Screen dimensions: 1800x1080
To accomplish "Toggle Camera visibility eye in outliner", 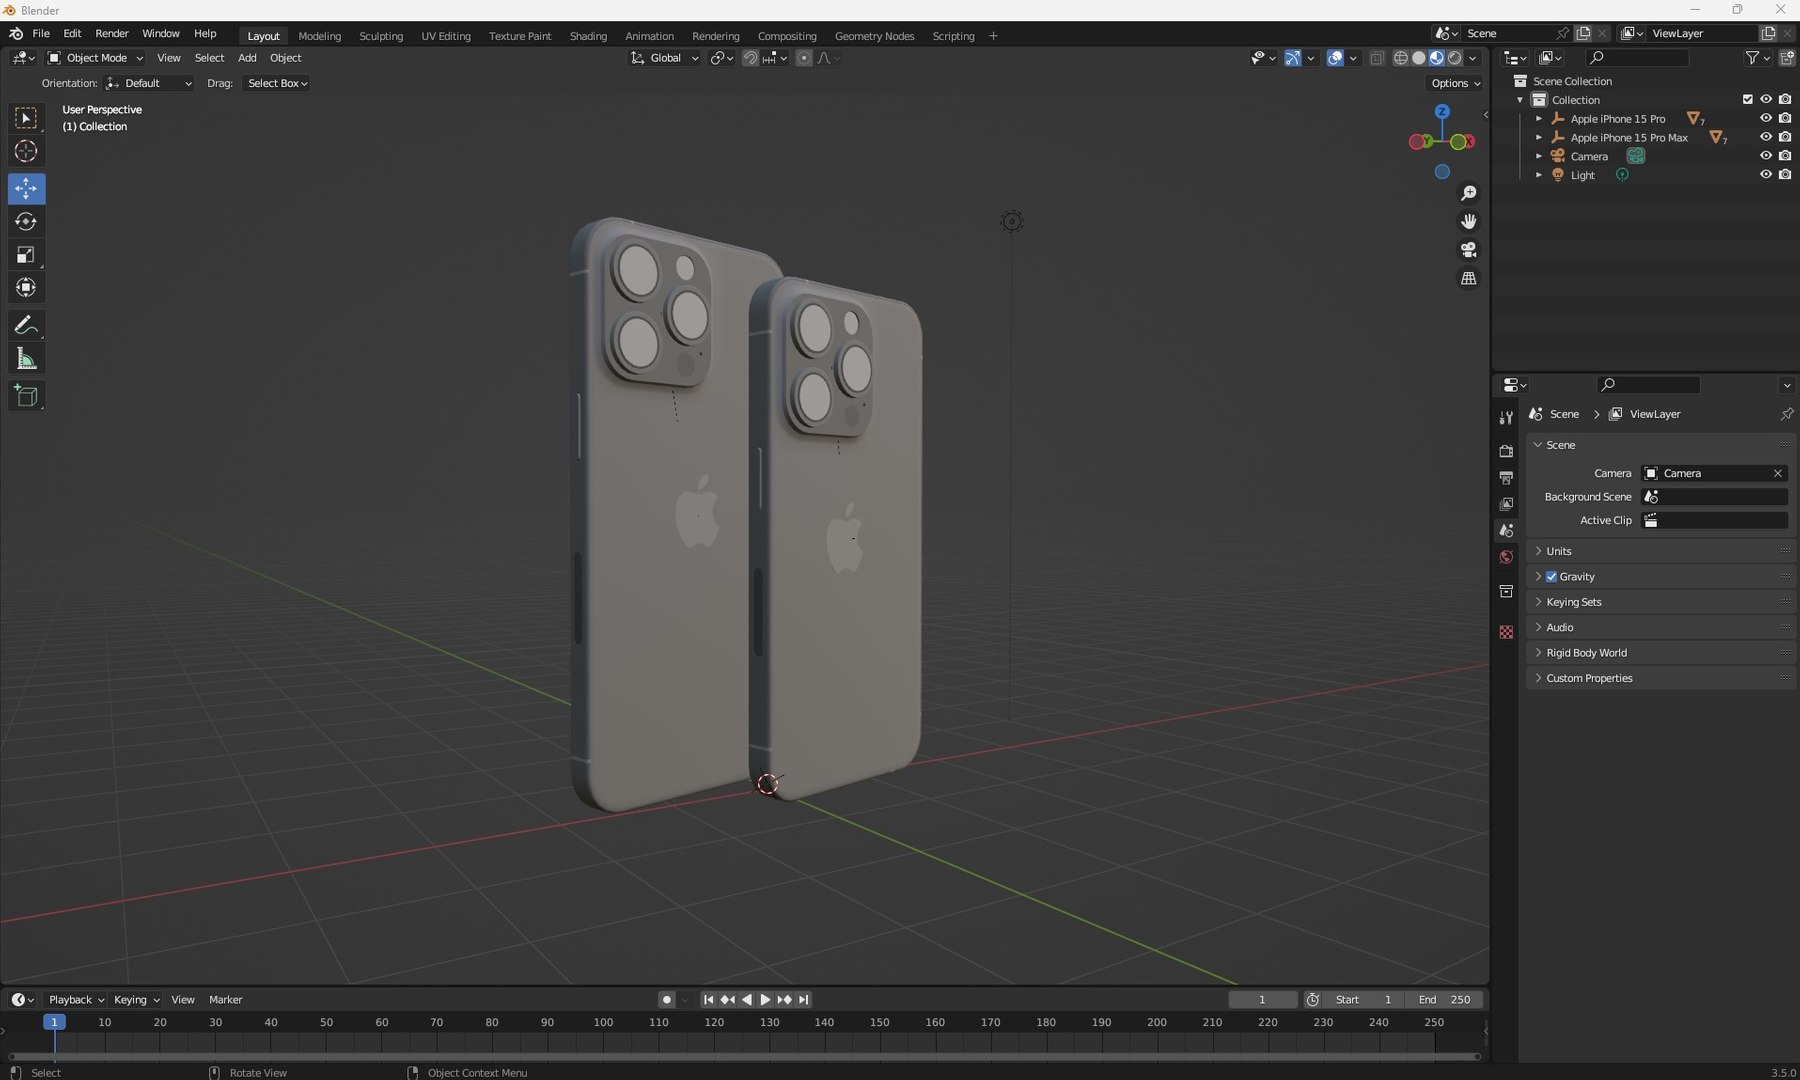I will pyautogui.click(x=1766, y=156).
